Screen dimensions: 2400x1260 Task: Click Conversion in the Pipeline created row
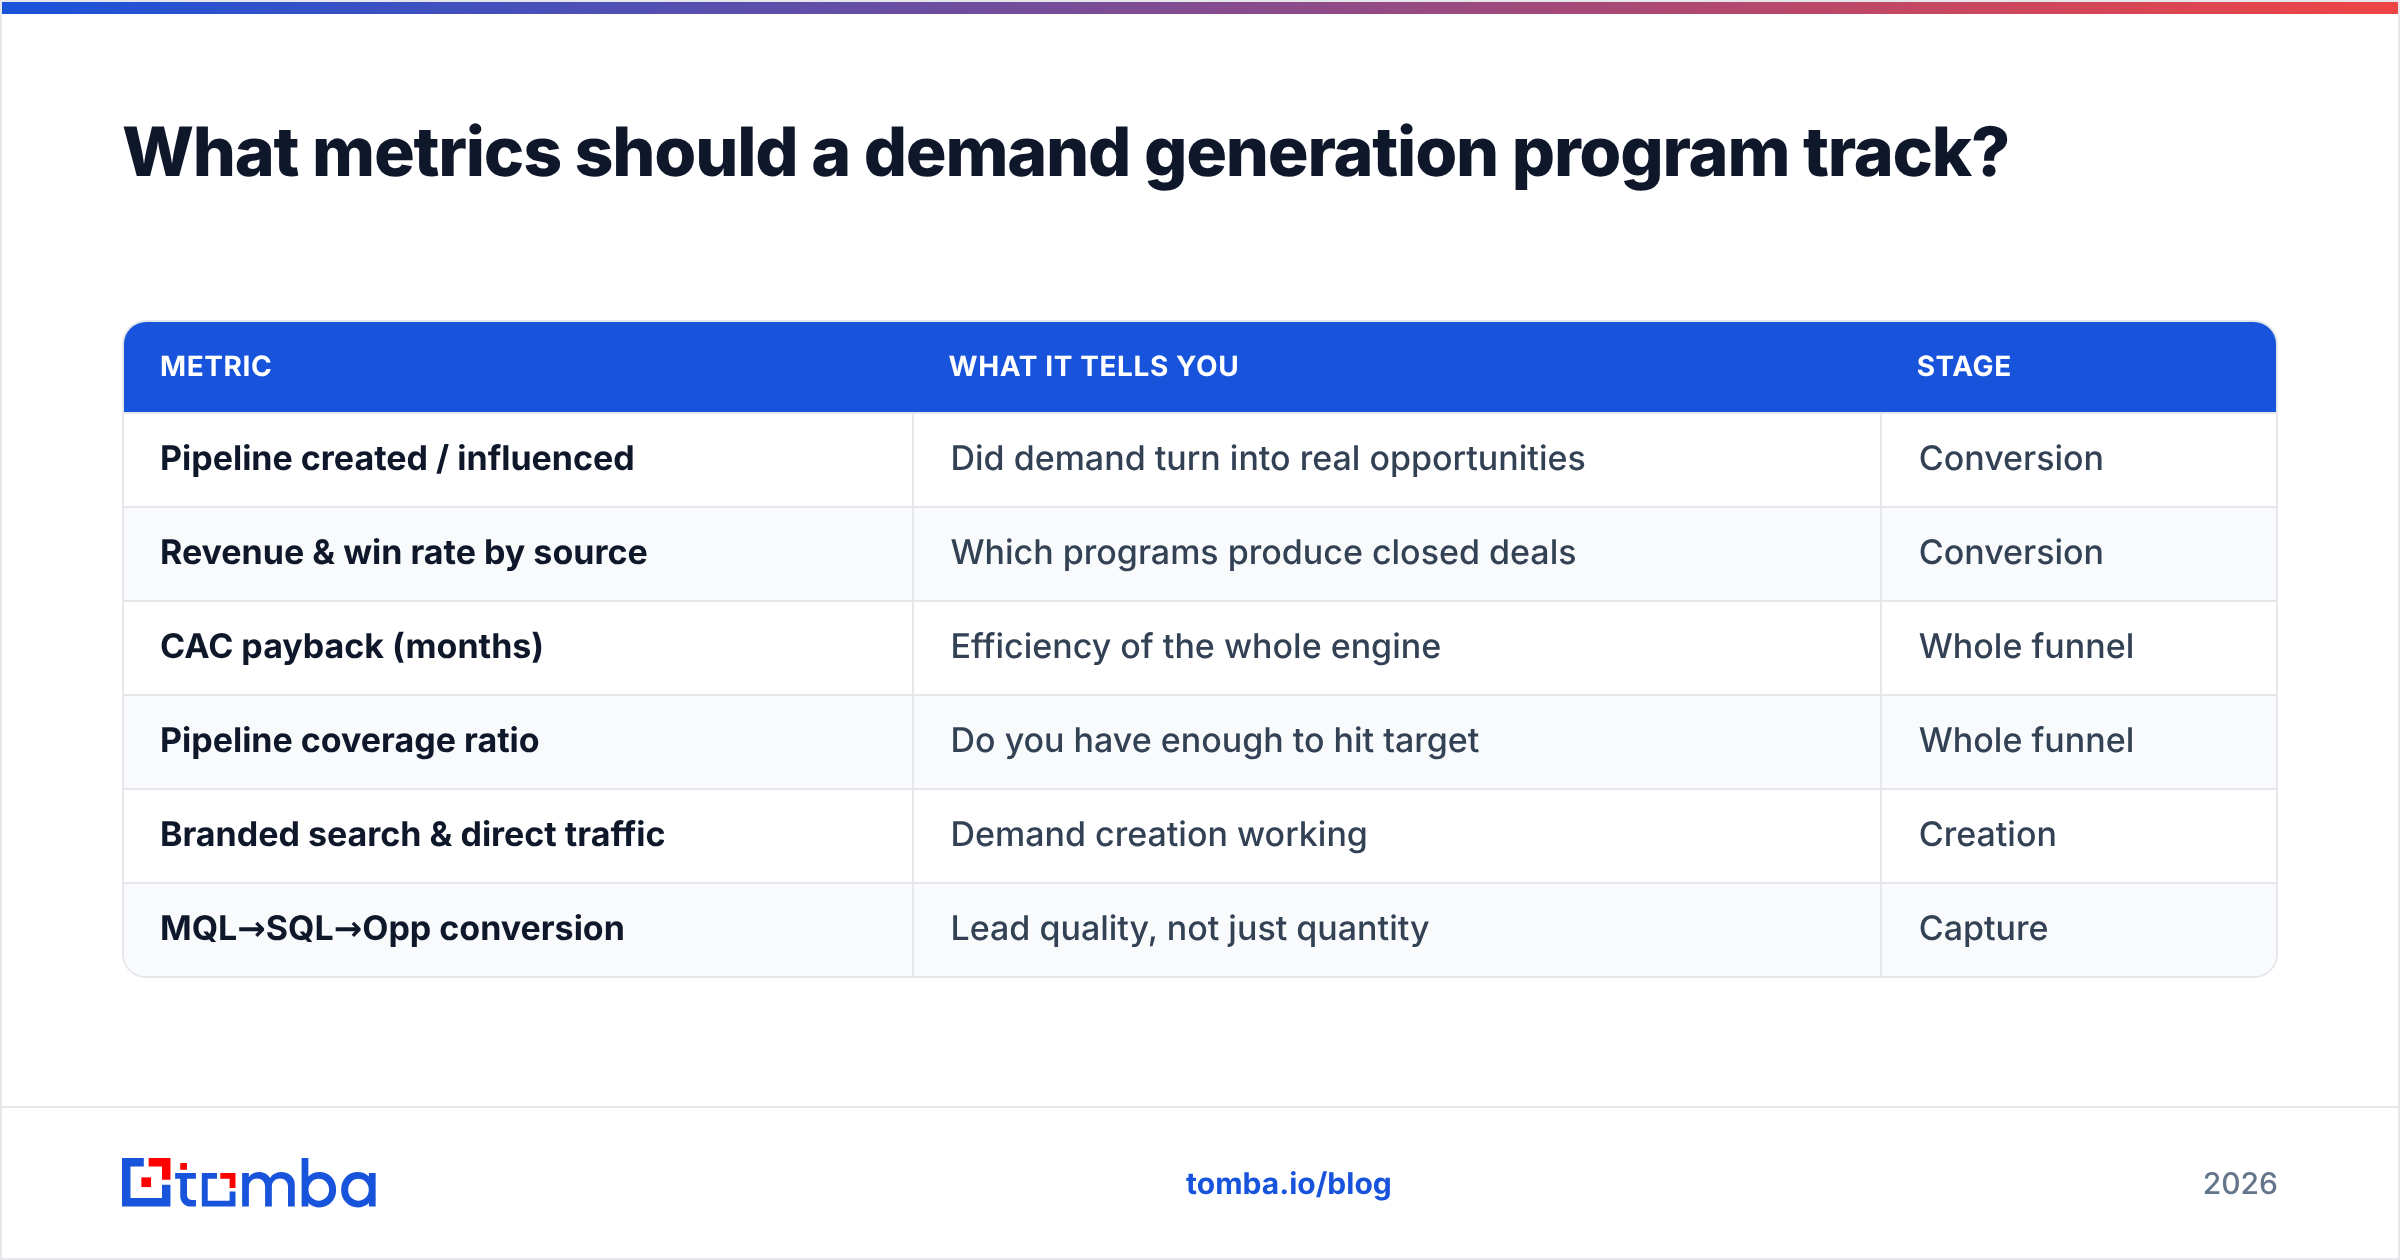(x=2011, y=458)
